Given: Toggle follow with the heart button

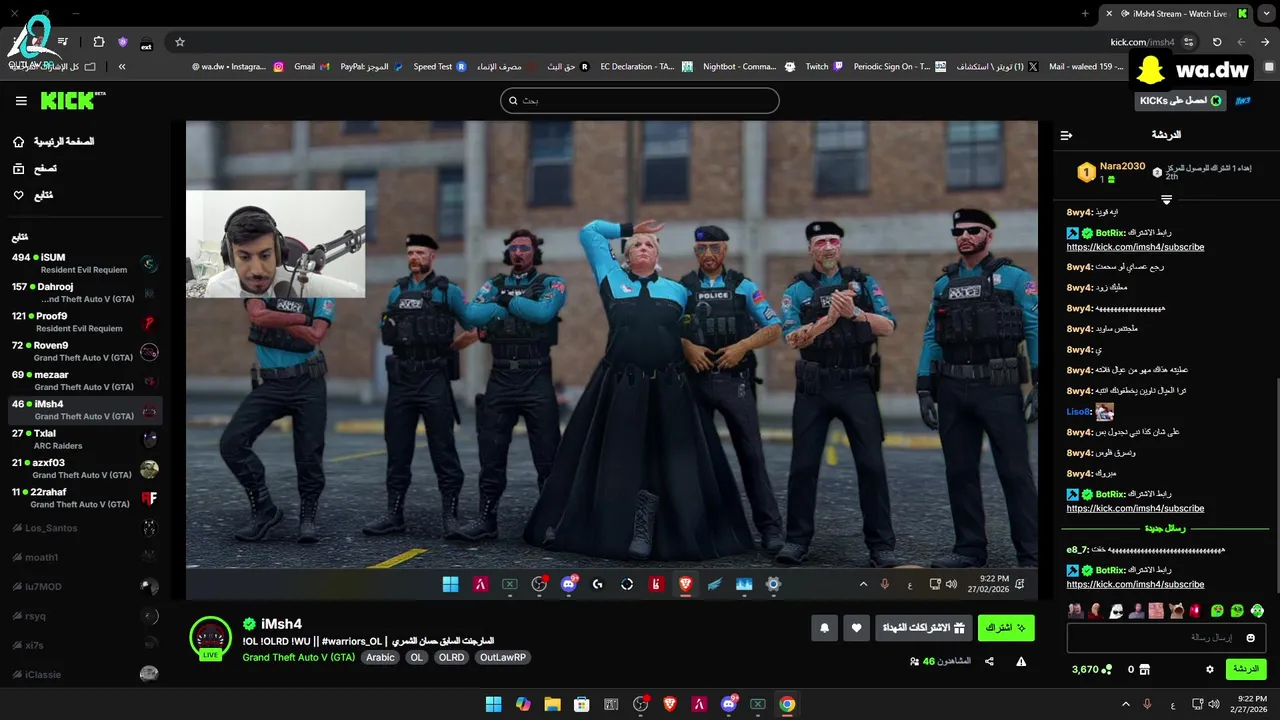Looking at the screenshot, I should [x=856, y=628].
